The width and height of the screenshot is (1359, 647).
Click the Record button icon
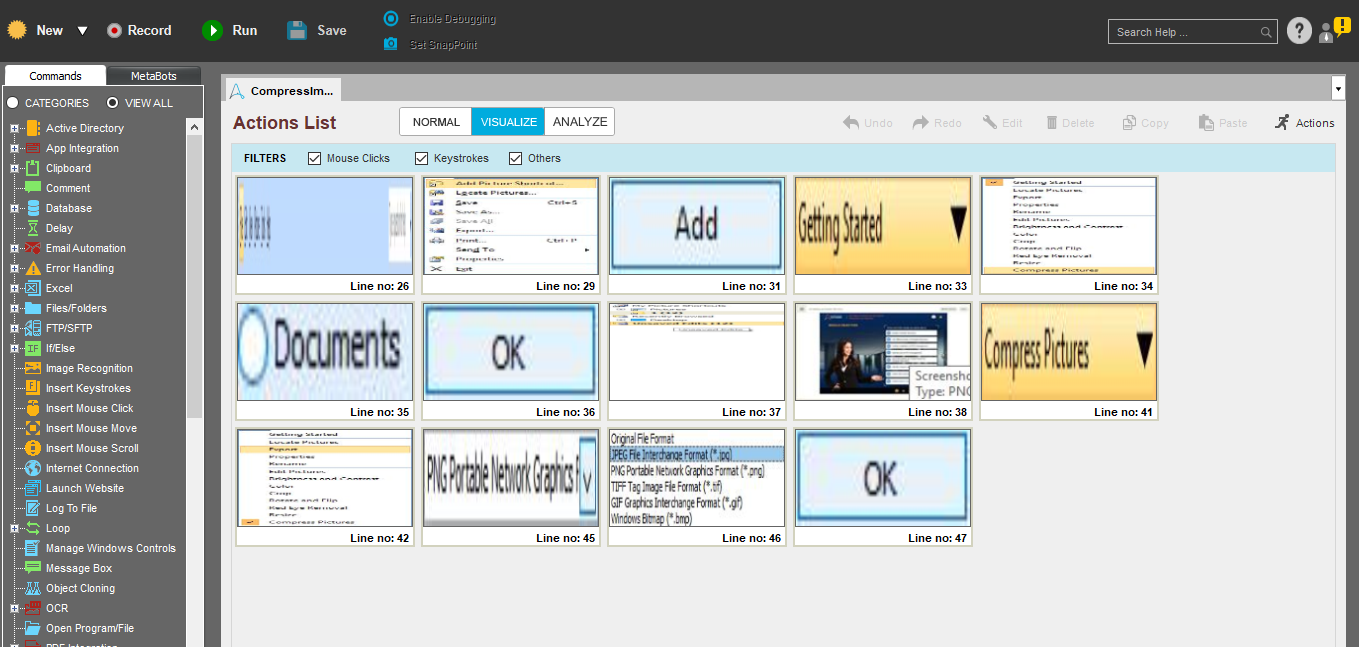coord(115,31)
